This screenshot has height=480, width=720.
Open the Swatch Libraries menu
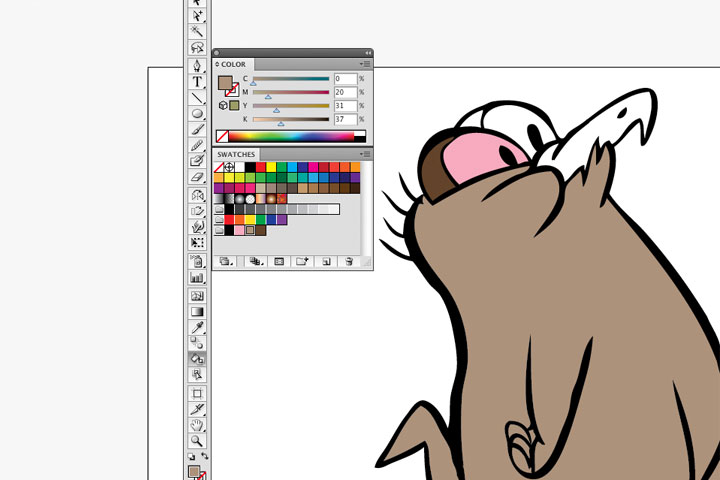pyautogui.click(x=225, y=261)
